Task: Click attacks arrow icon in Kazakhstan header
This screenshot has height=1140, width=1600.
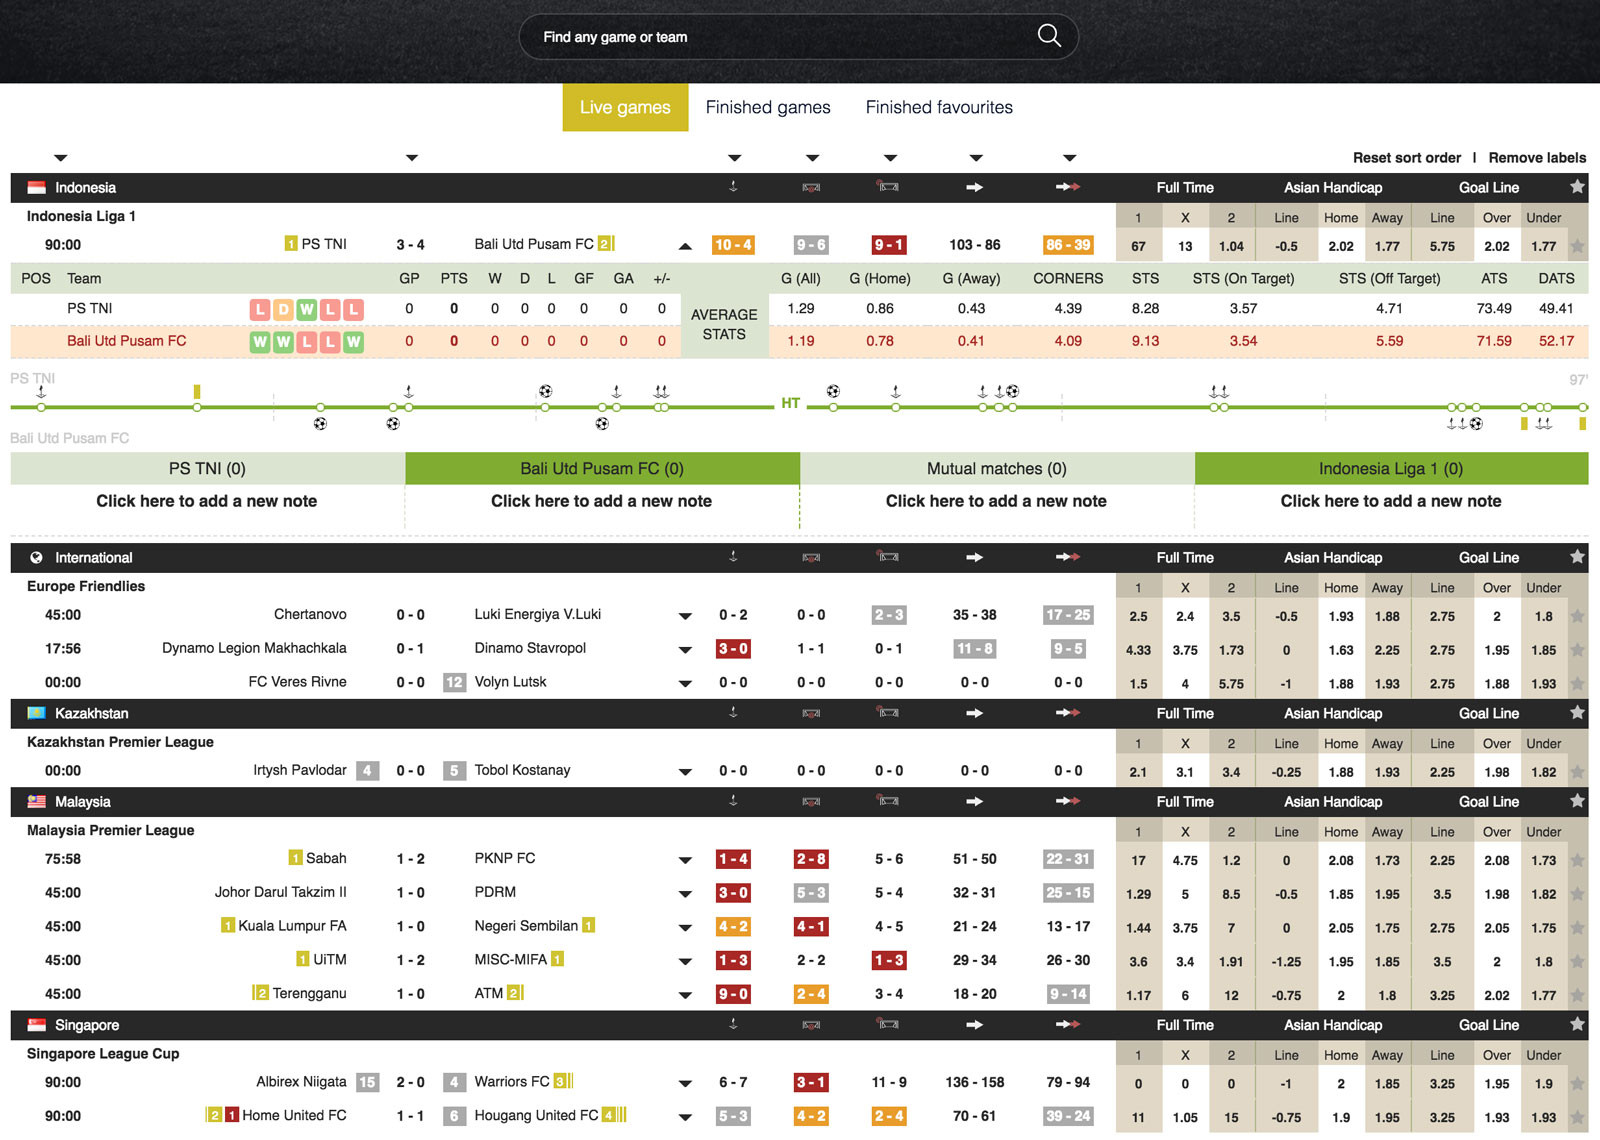Action: pyautogui.click(x=975, y=713)
